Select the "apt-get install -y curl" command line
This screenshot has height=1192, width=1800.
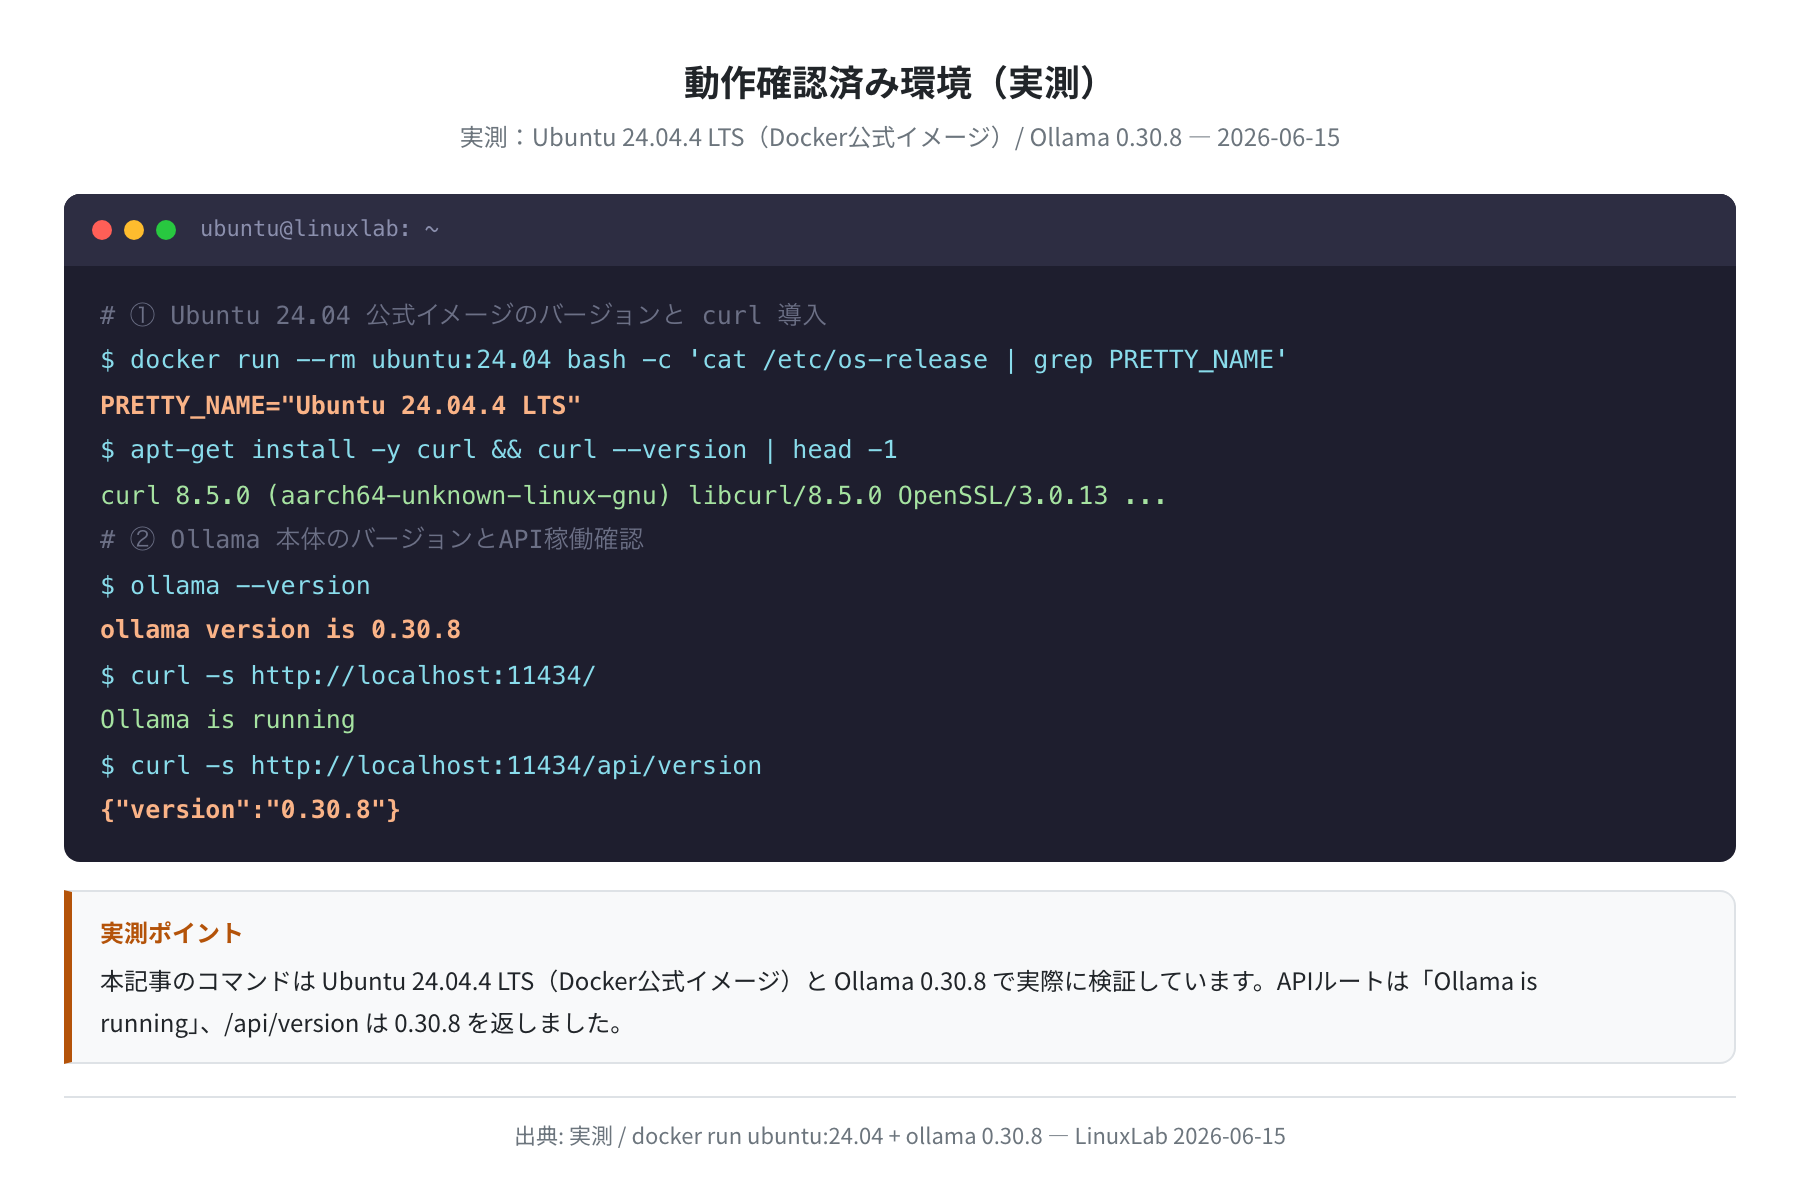pos(499,450)
